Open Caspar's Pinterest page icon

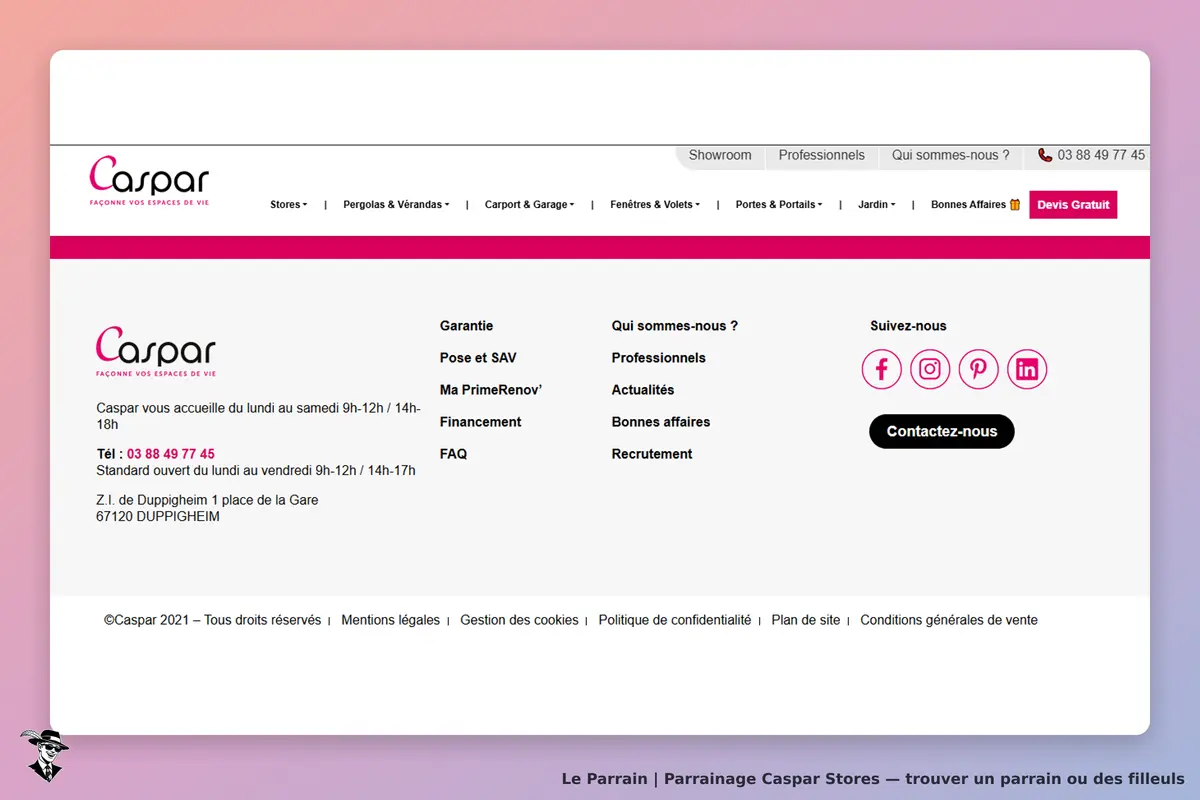pyautogui.click(x=979, y=369)
